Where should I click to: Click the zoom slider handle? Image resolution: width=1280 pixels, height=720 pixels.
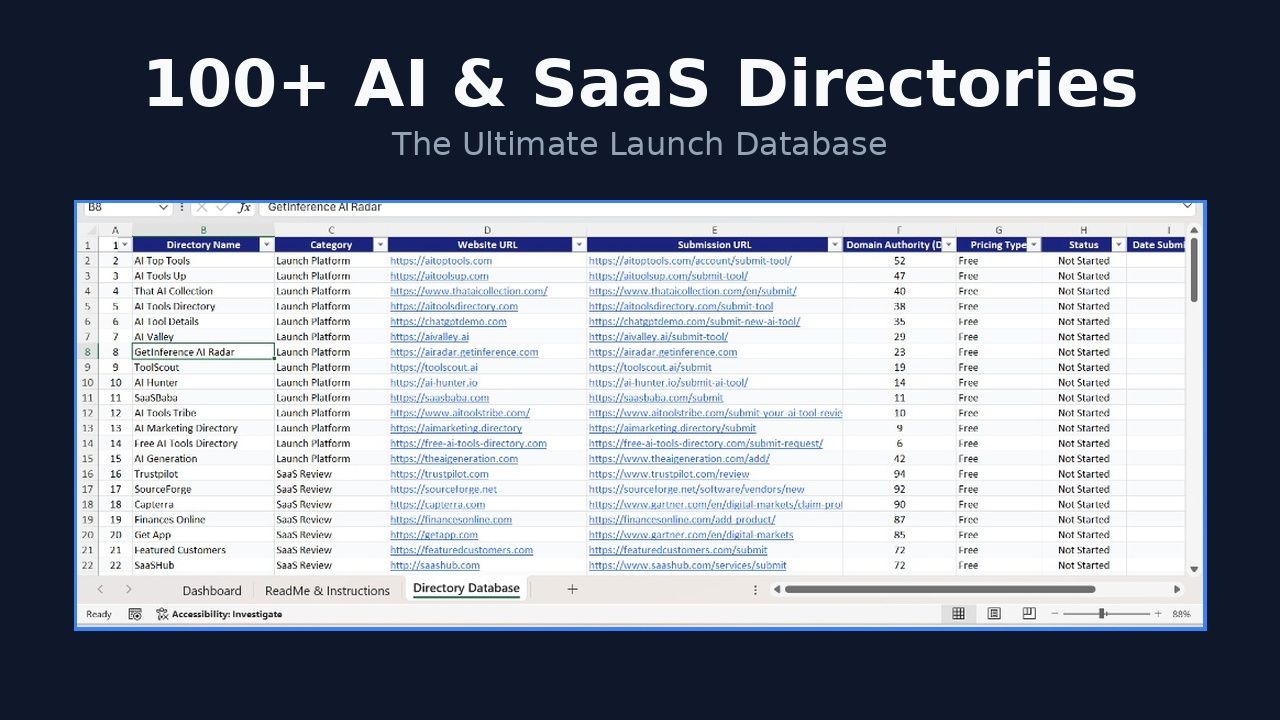point(1102,614)
